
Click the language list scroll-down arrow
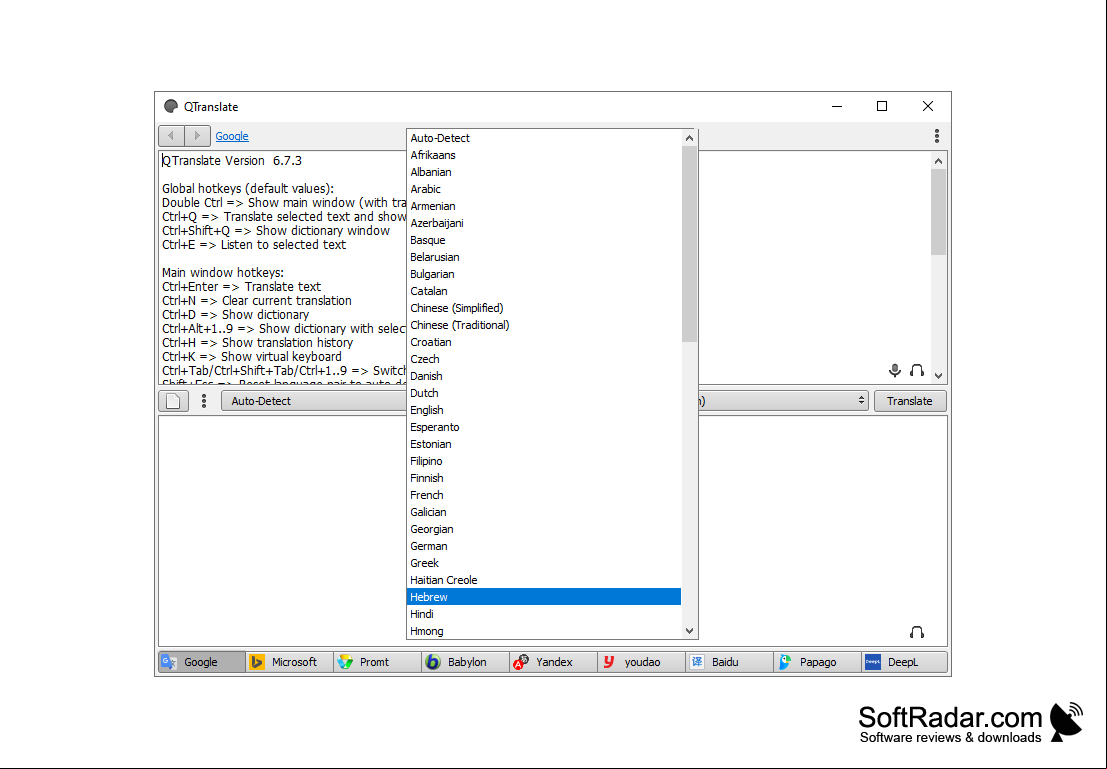[x=689, y=631]
